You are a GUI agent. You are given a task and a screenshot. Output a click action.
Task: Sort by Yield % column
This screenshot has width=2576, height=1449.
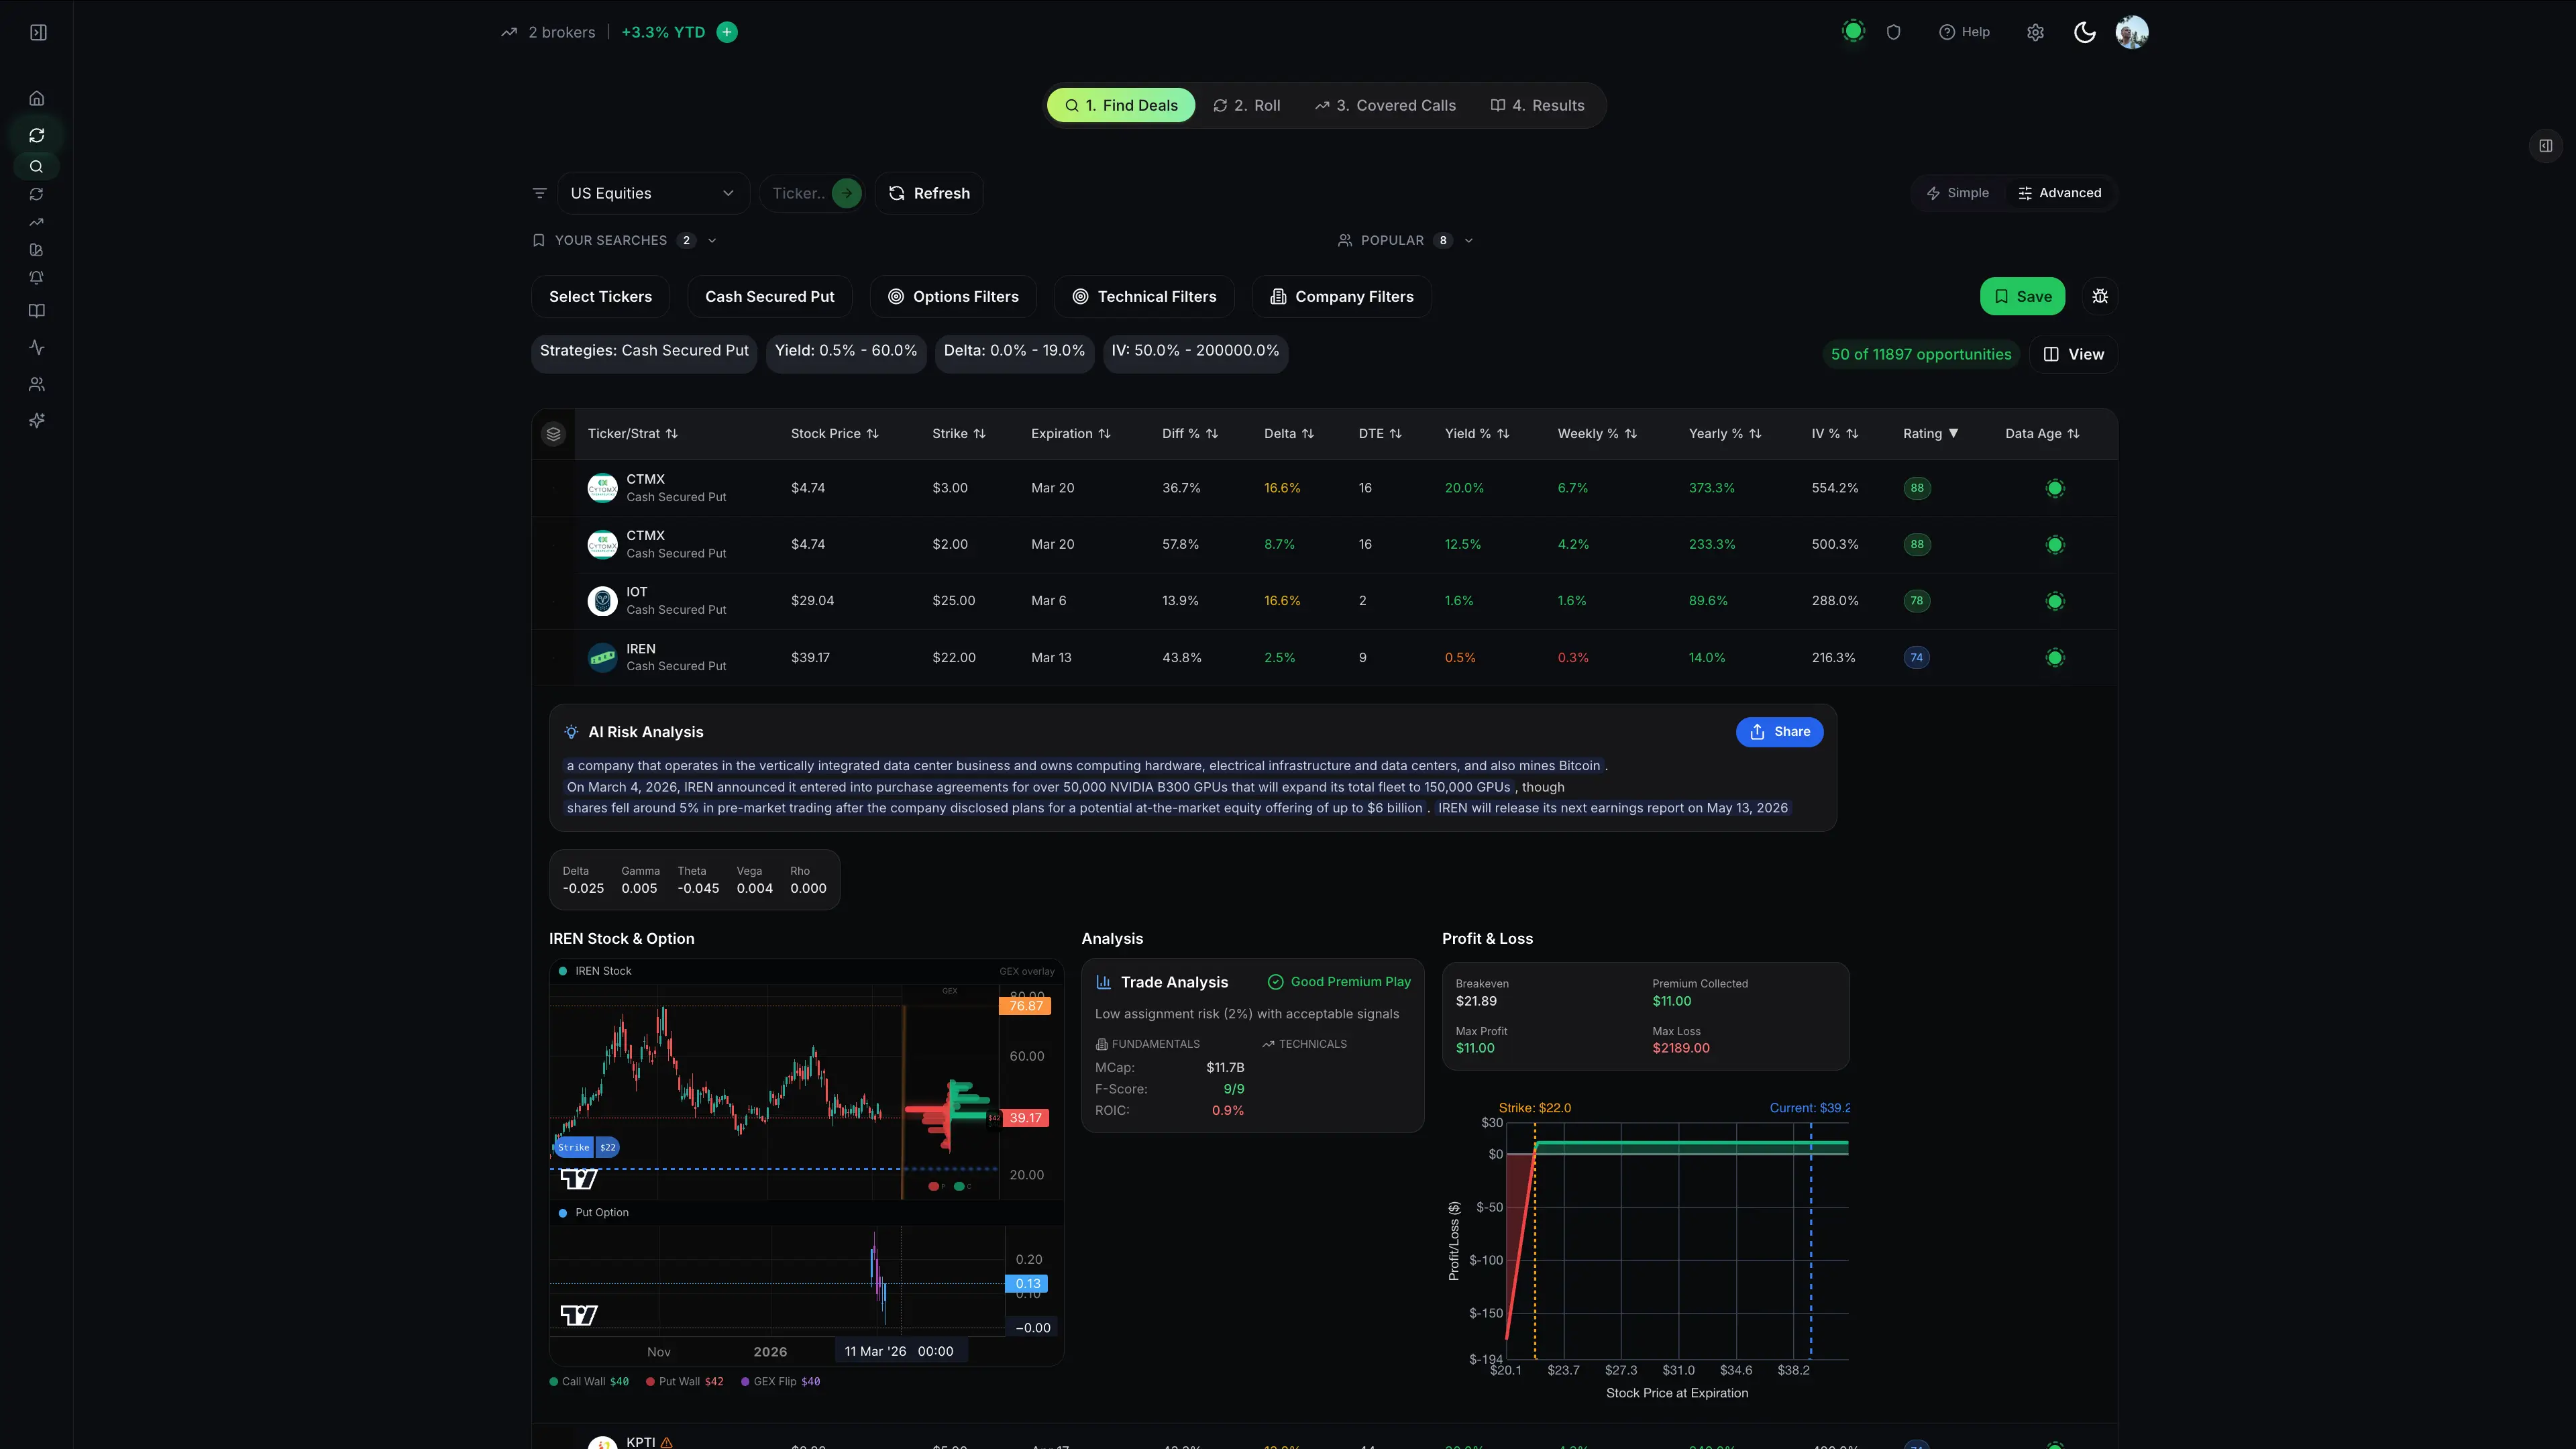(1477, 434)
